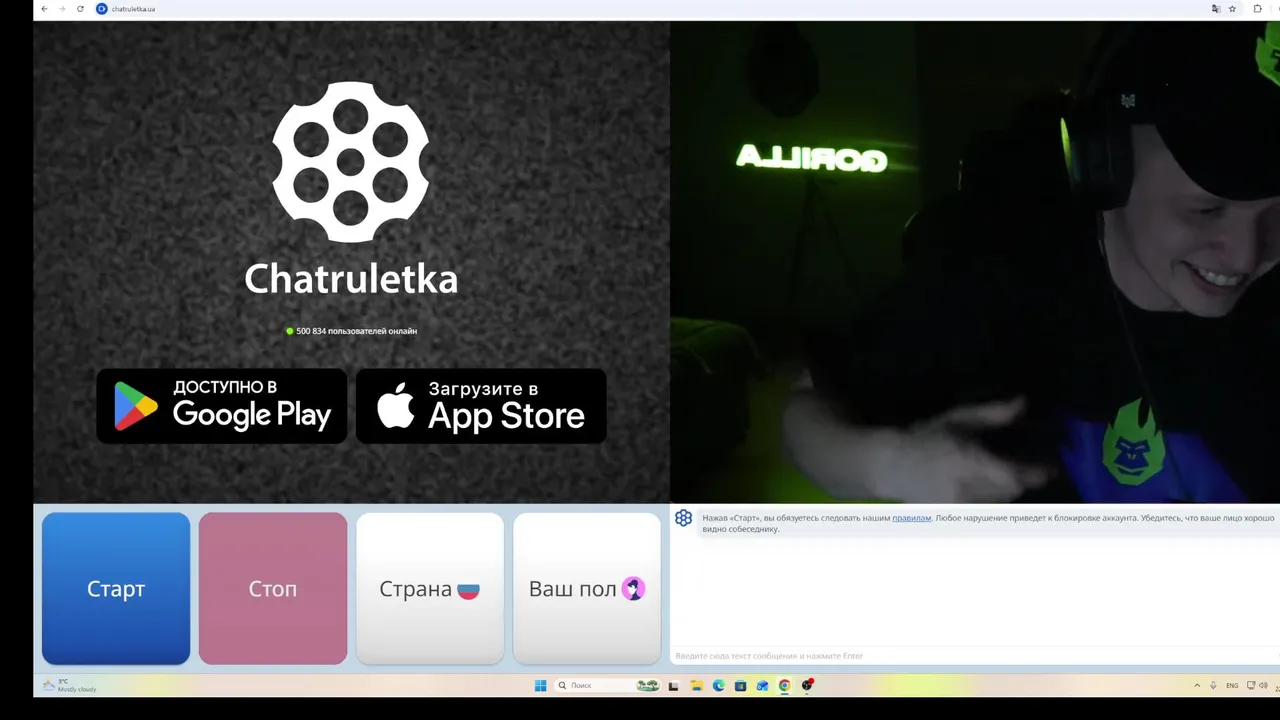Click the Russian flag icon on Страна
This screenshot has width=1280, height=720.
[x=468, y=590]
